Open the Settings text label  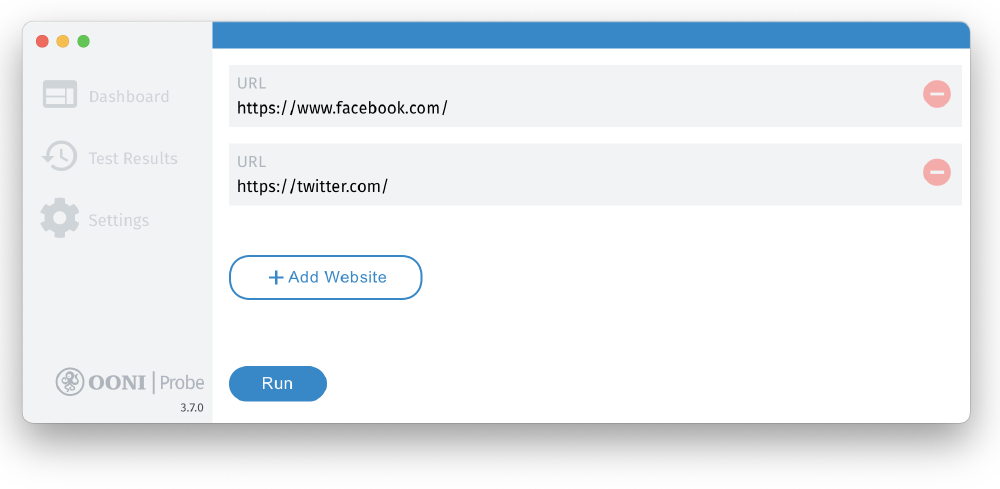118,221
